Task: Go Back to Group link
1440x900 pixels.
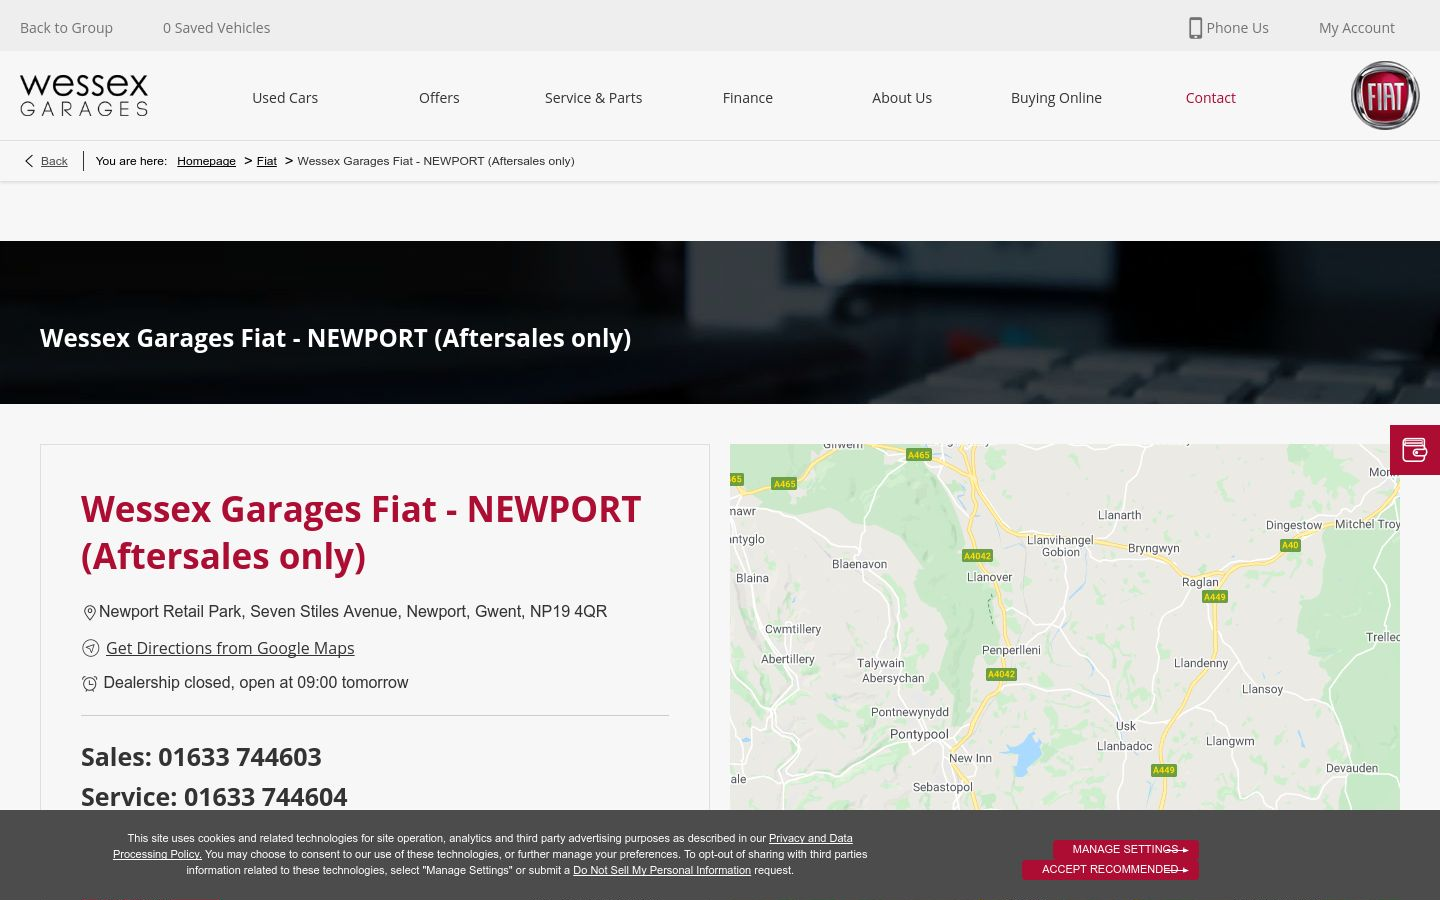Action: click(66, 28)
